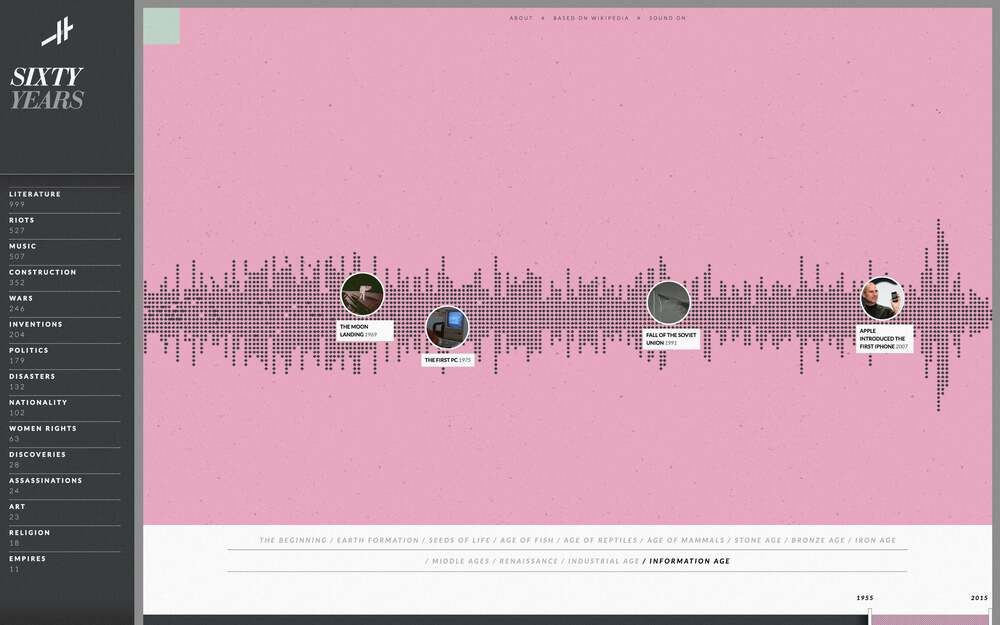This screenshot has width=1000, height=625.
Task: Select the Inventions category
Action: click(36, 324)
